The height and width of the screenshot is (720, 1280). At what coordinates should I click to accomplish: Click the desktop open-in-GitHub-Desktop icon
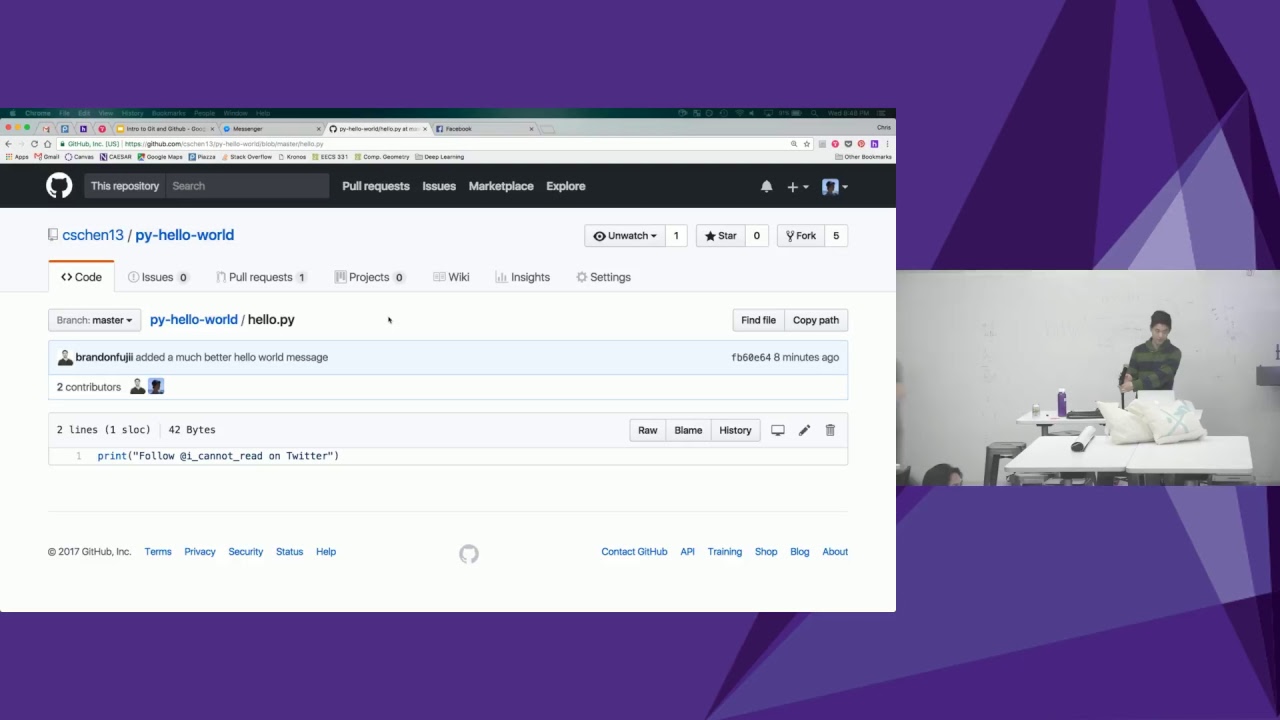(777, 430)
